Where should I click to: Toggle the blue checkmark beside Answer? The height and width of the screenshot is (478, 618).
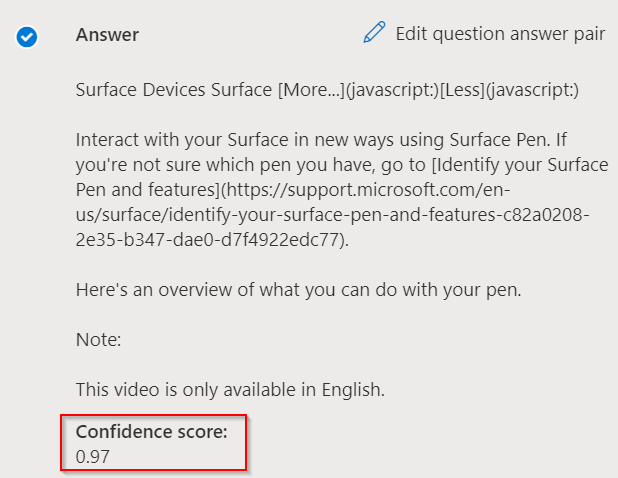point(27,37)
